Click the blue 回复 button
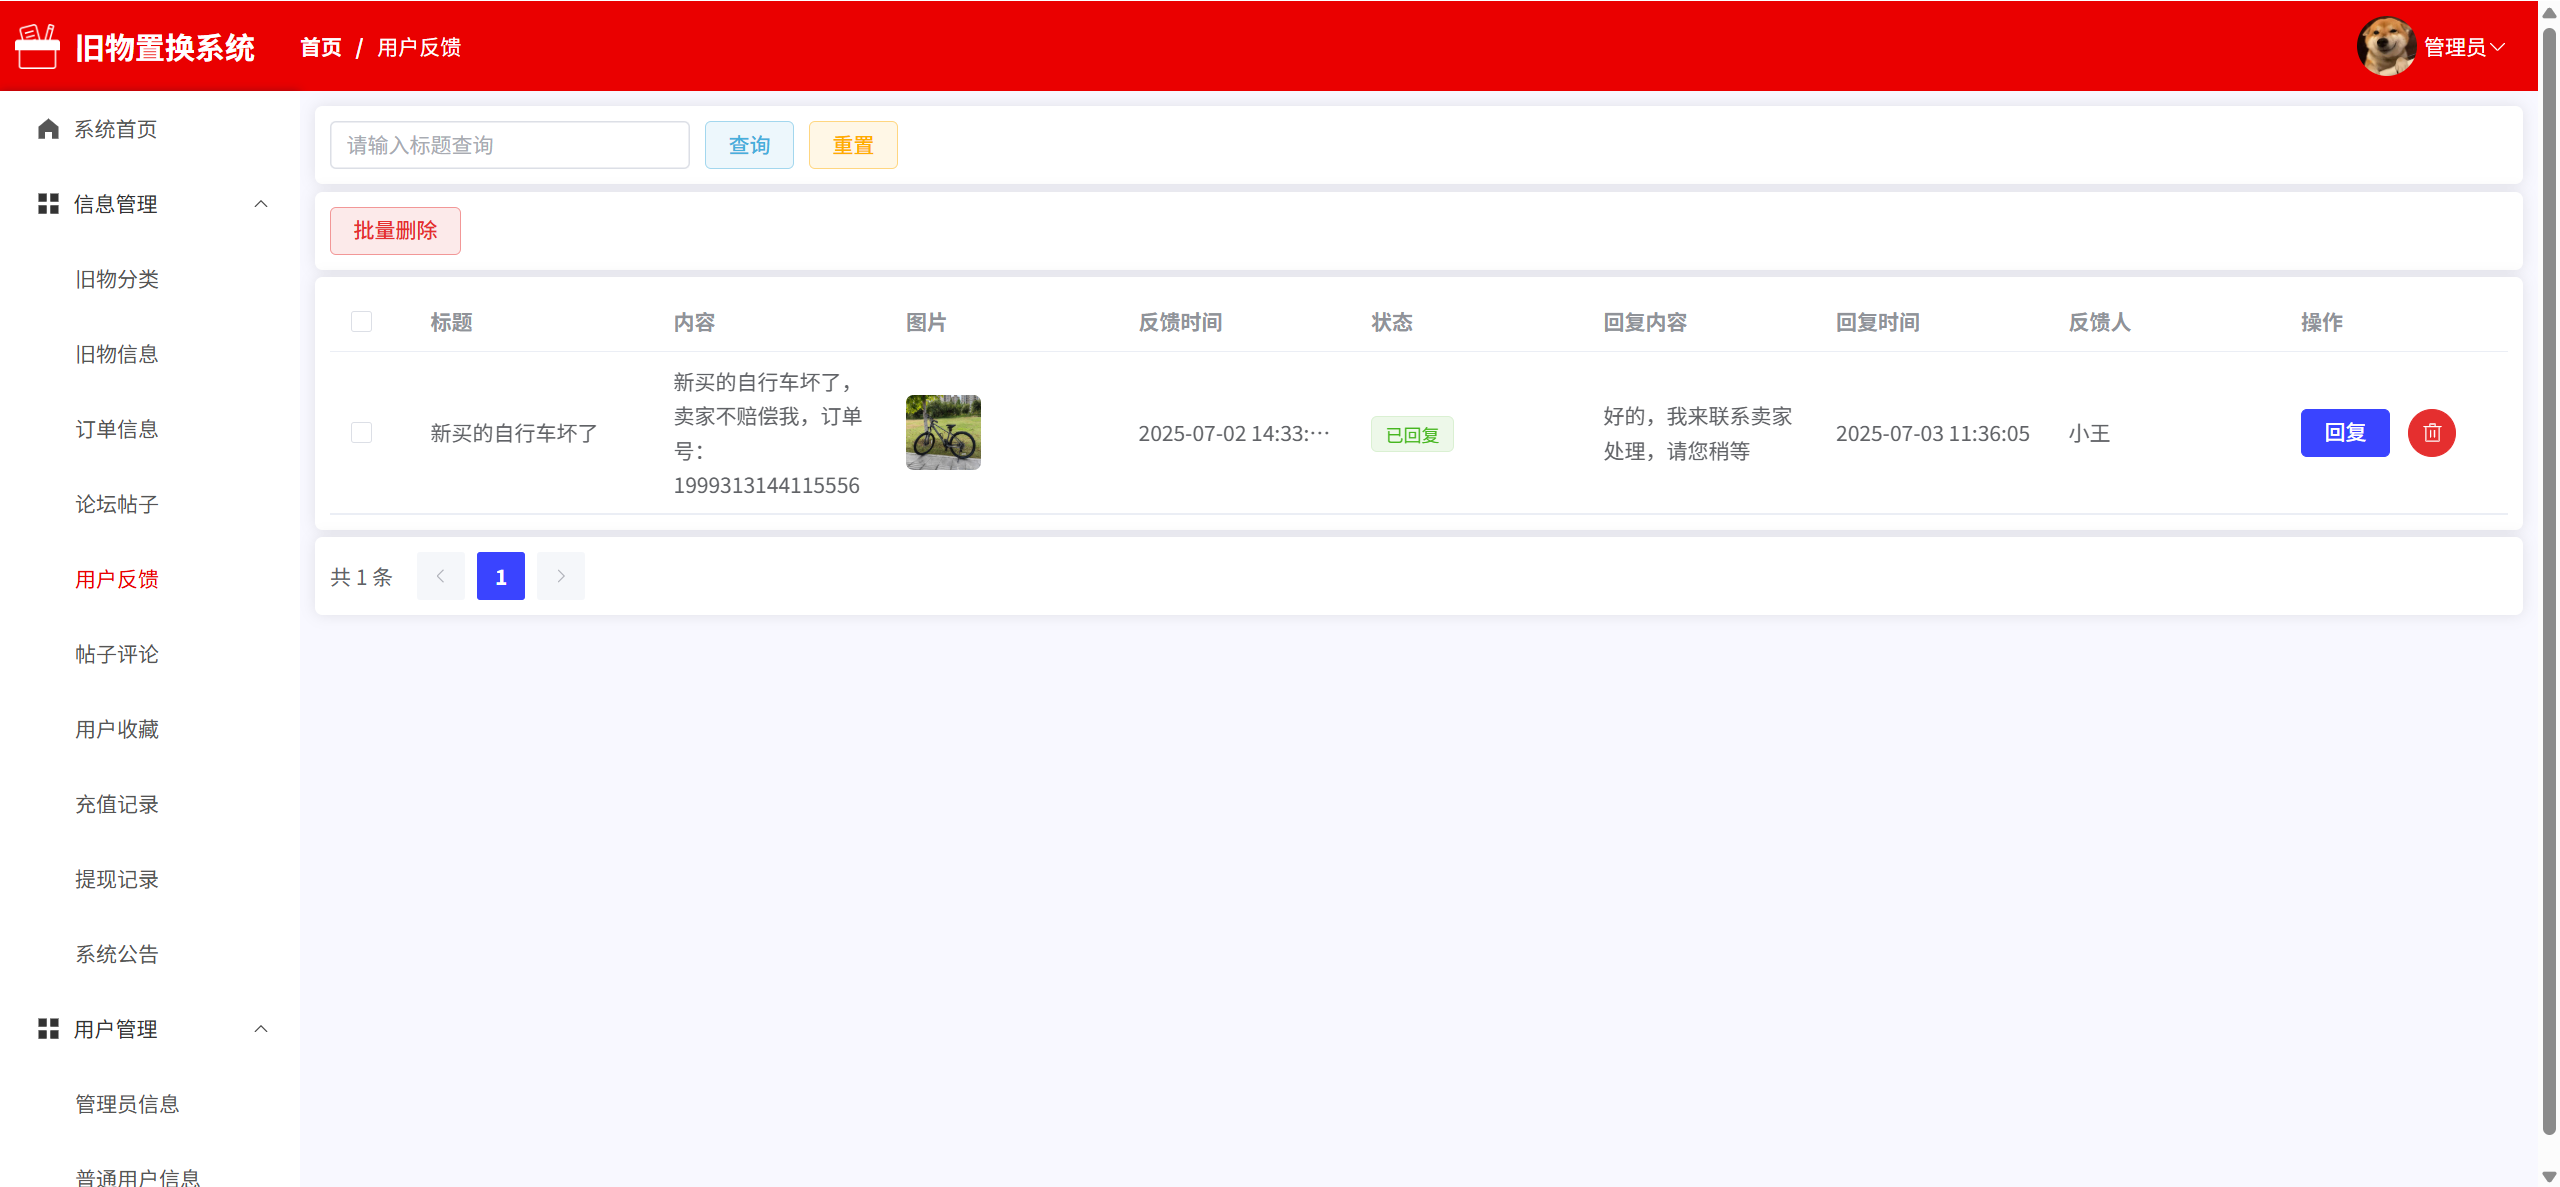The width and height of the screenshot is (2560, 1187). 2344,433
